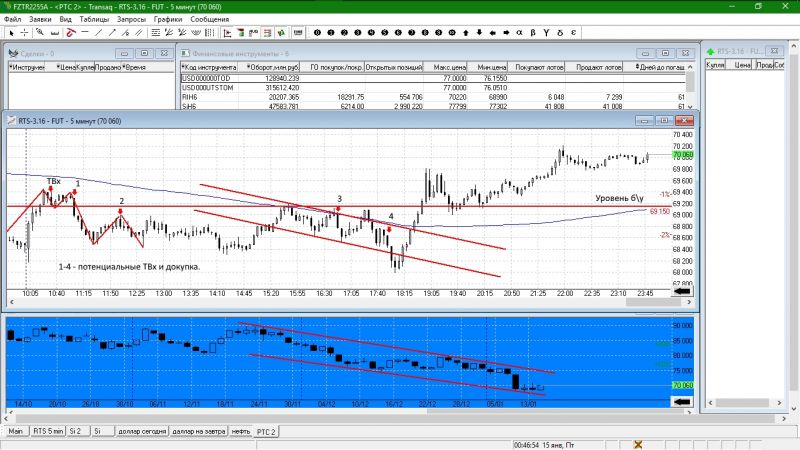
Task: Click black arrow button on upper chart
Action: tap(682, 291)
